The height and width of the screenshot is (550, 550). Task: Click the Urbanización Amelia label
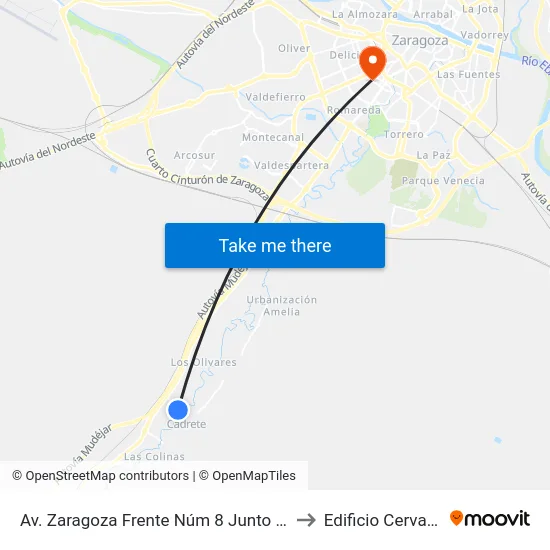[281, 306]
